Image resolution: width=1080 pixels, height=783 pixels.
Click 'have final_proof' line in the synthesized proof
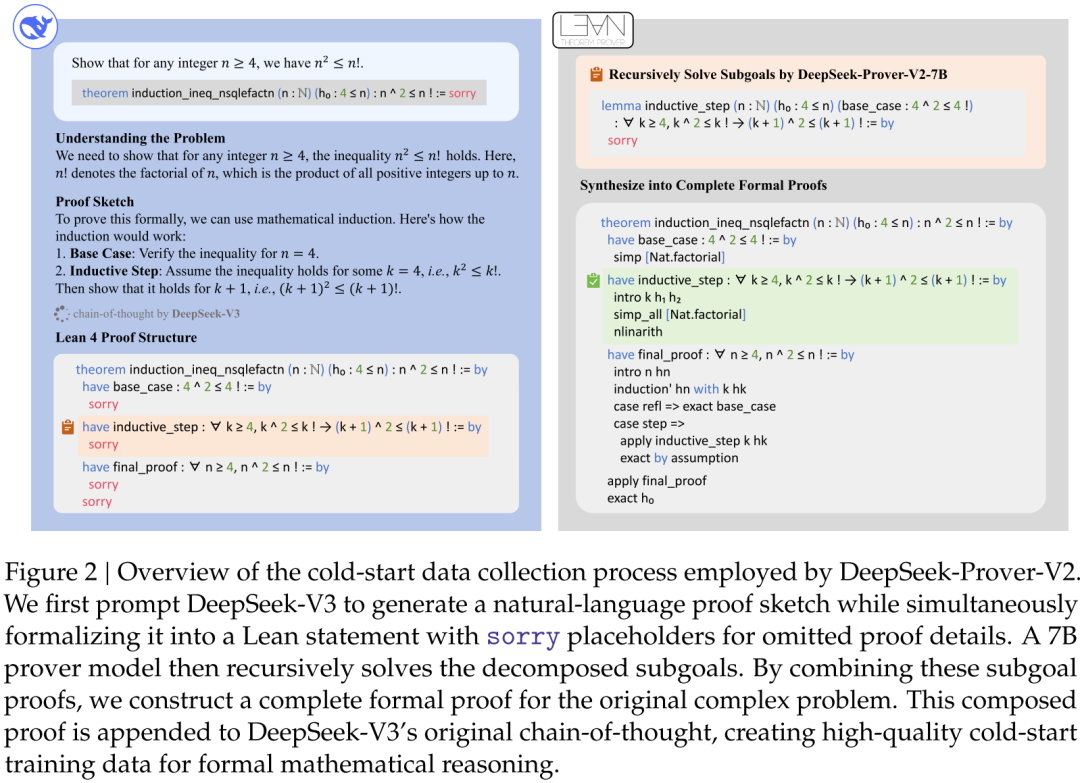click(x=731, y=355)
